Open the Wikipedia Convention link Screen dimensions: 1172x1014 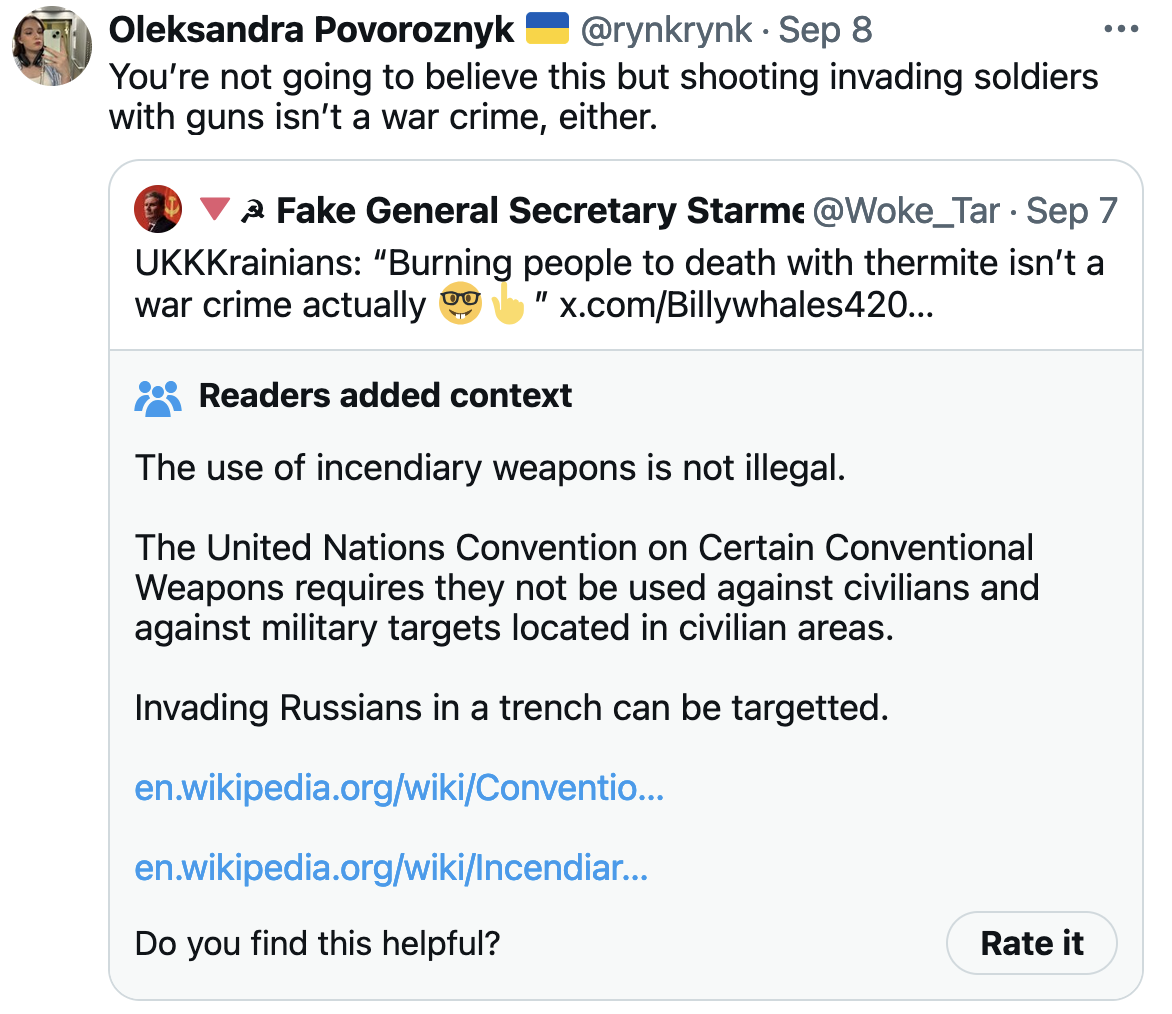[x=399, y=789]
